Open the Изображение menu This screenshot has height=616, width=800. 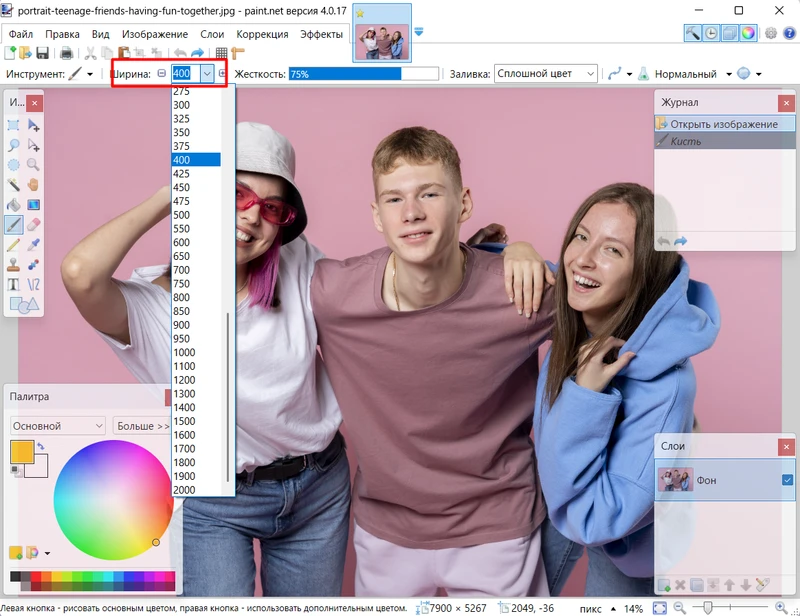(155, 34)
